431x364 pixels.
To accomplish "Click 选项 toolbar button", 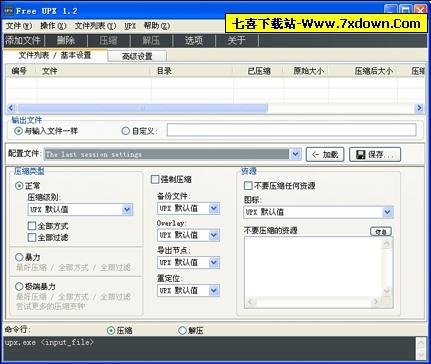I will [194, 41].
